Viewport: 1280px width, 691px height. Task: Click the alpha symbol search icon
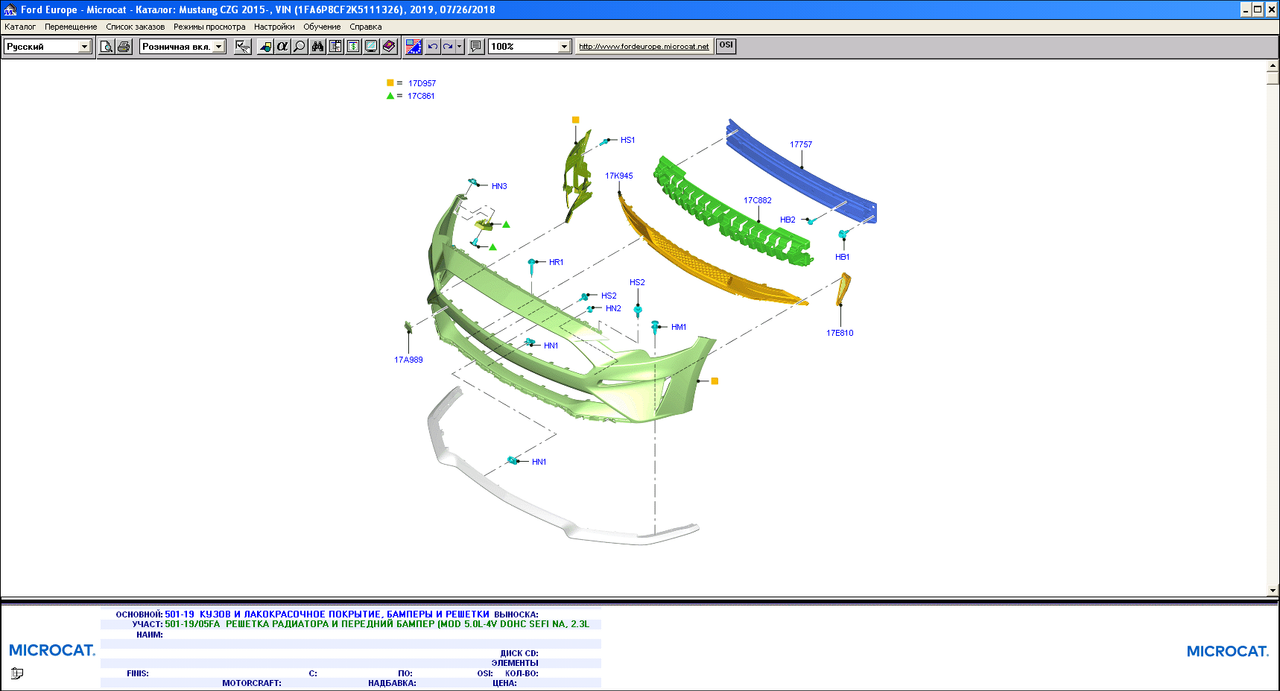point(282,46)
